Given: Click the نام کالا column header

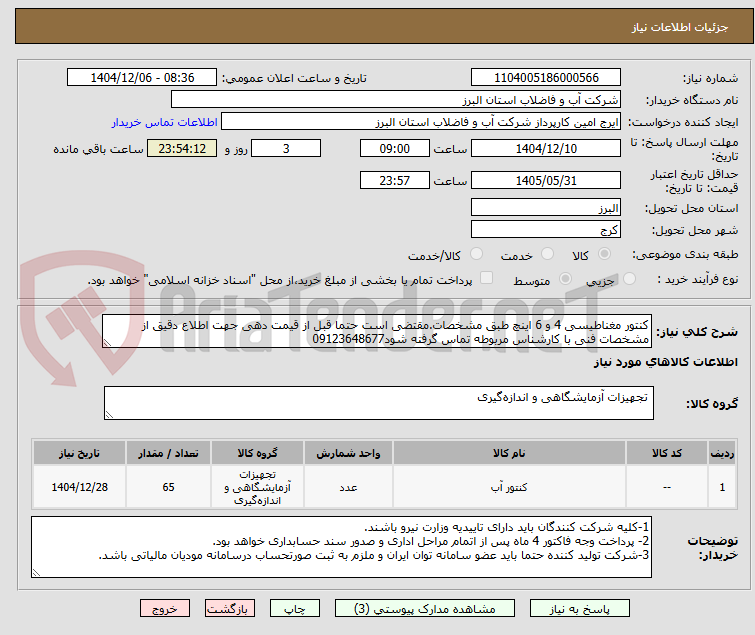Looking at the screenshot, I should 509,453.
